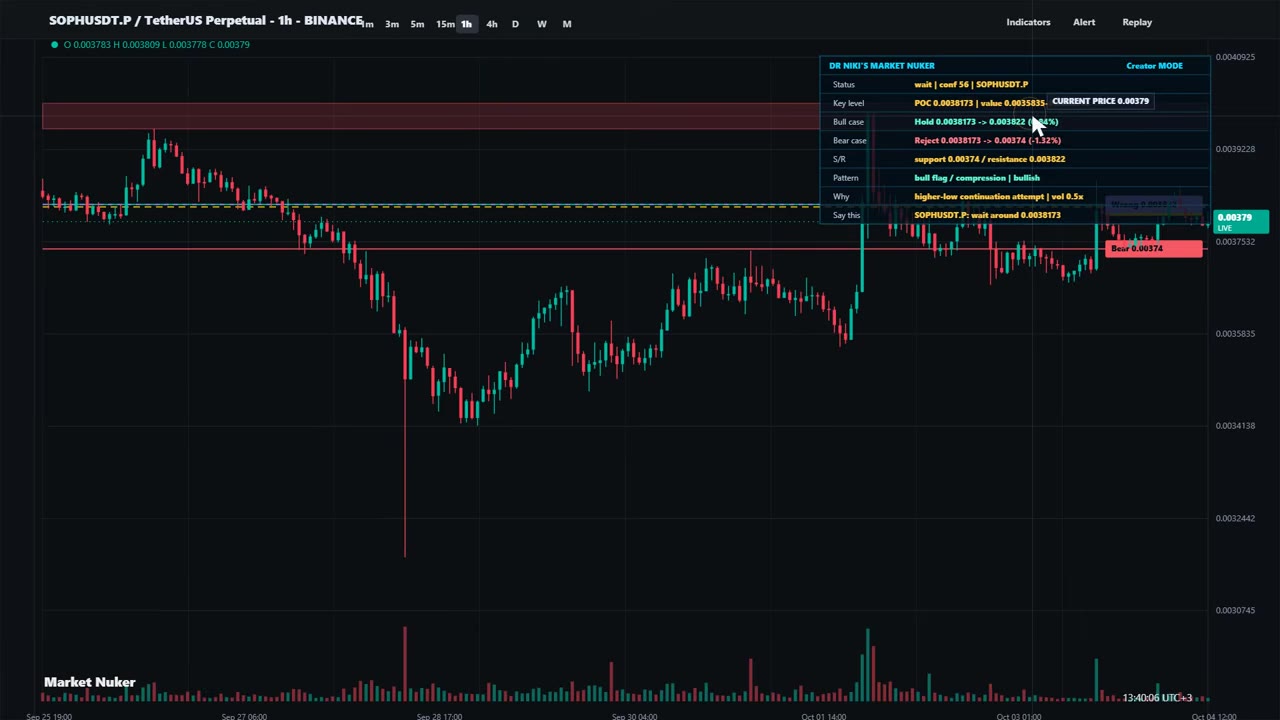Click the Status row value 'wait | conf 56'
This screenshot has height=720, width=1280.
971,85
